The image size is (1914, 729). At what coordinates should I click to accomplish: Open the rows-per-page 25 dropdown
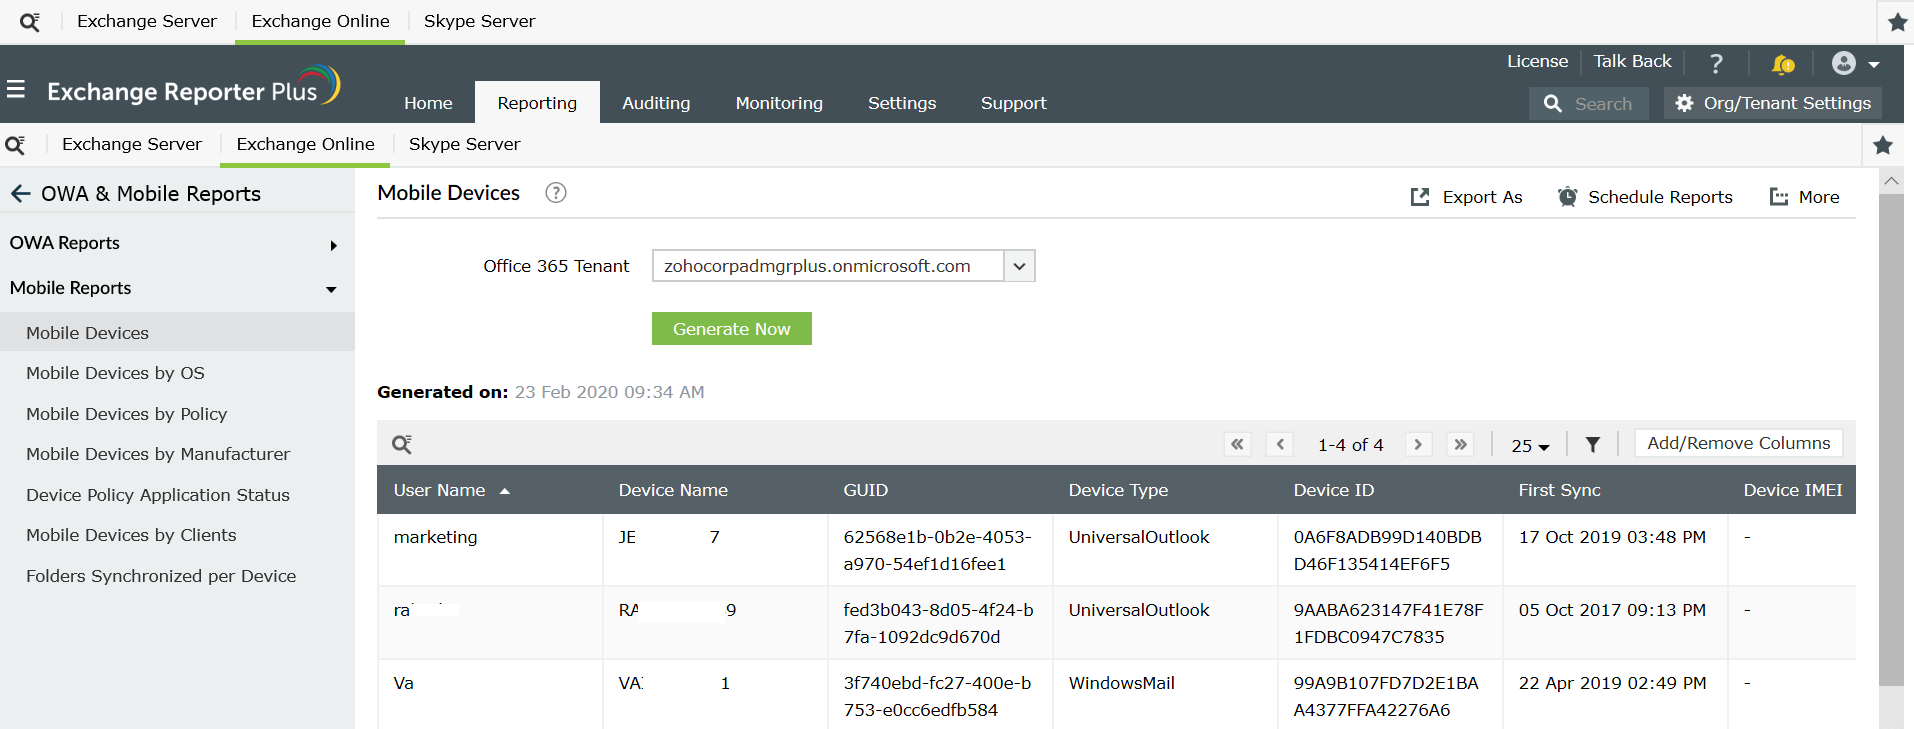[1530, 445]
